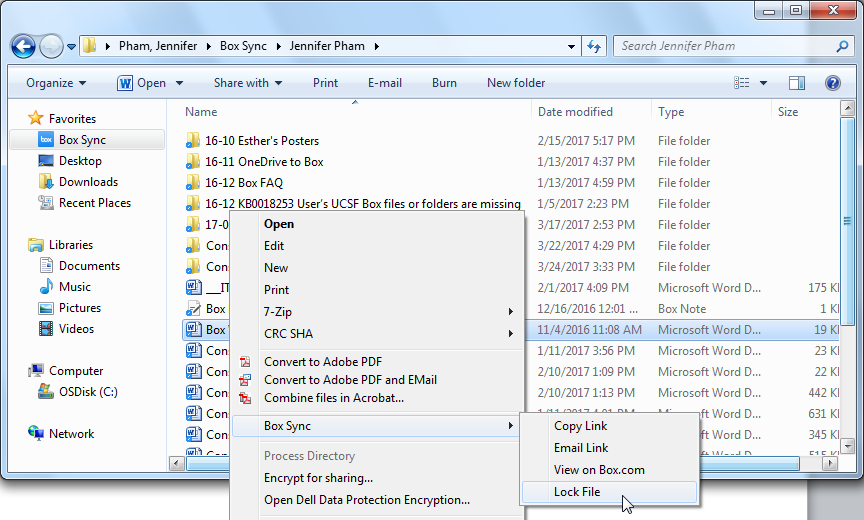The width and height of the screenshot is (864, 520).
Task: Select the 16-10 Esther's Posters folder
Action: 262,141
